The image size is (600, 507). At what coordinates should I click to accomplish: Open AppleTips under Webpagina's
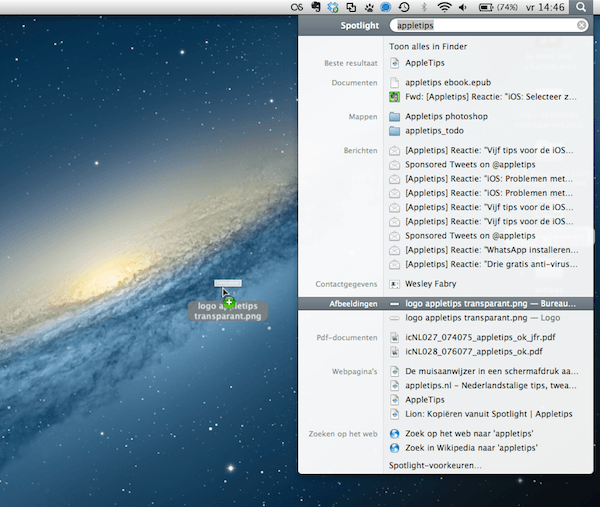(425, 400)
